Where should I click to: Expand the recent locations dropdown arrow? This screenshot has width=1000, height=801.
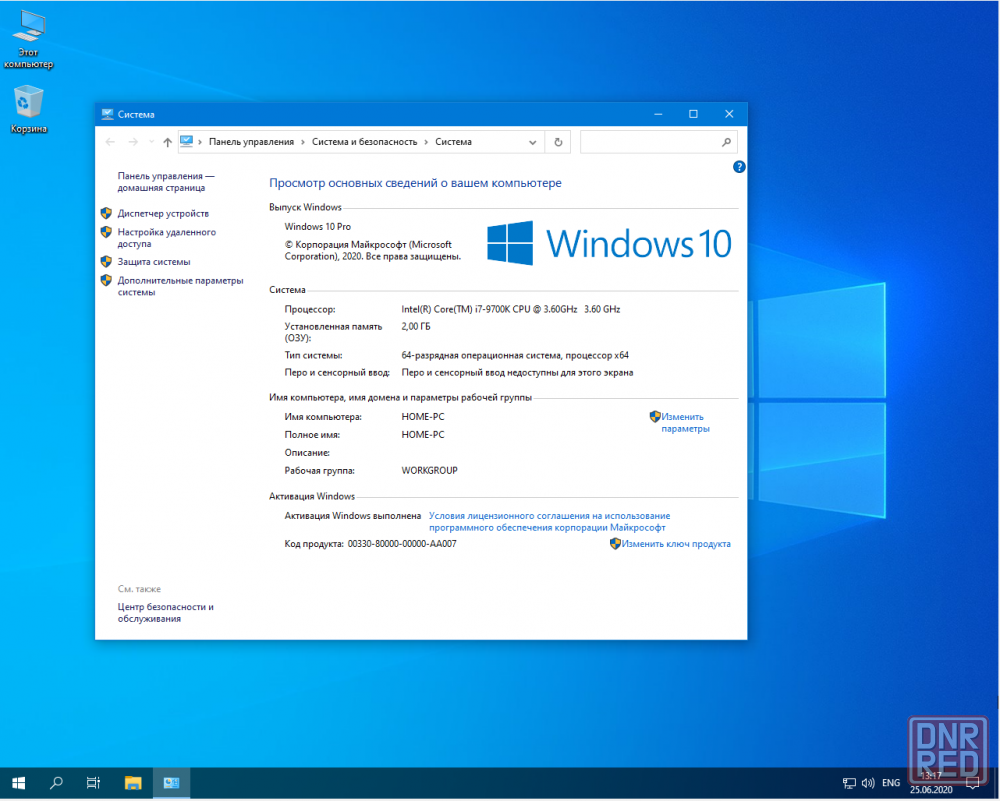(x=149, y=142)
